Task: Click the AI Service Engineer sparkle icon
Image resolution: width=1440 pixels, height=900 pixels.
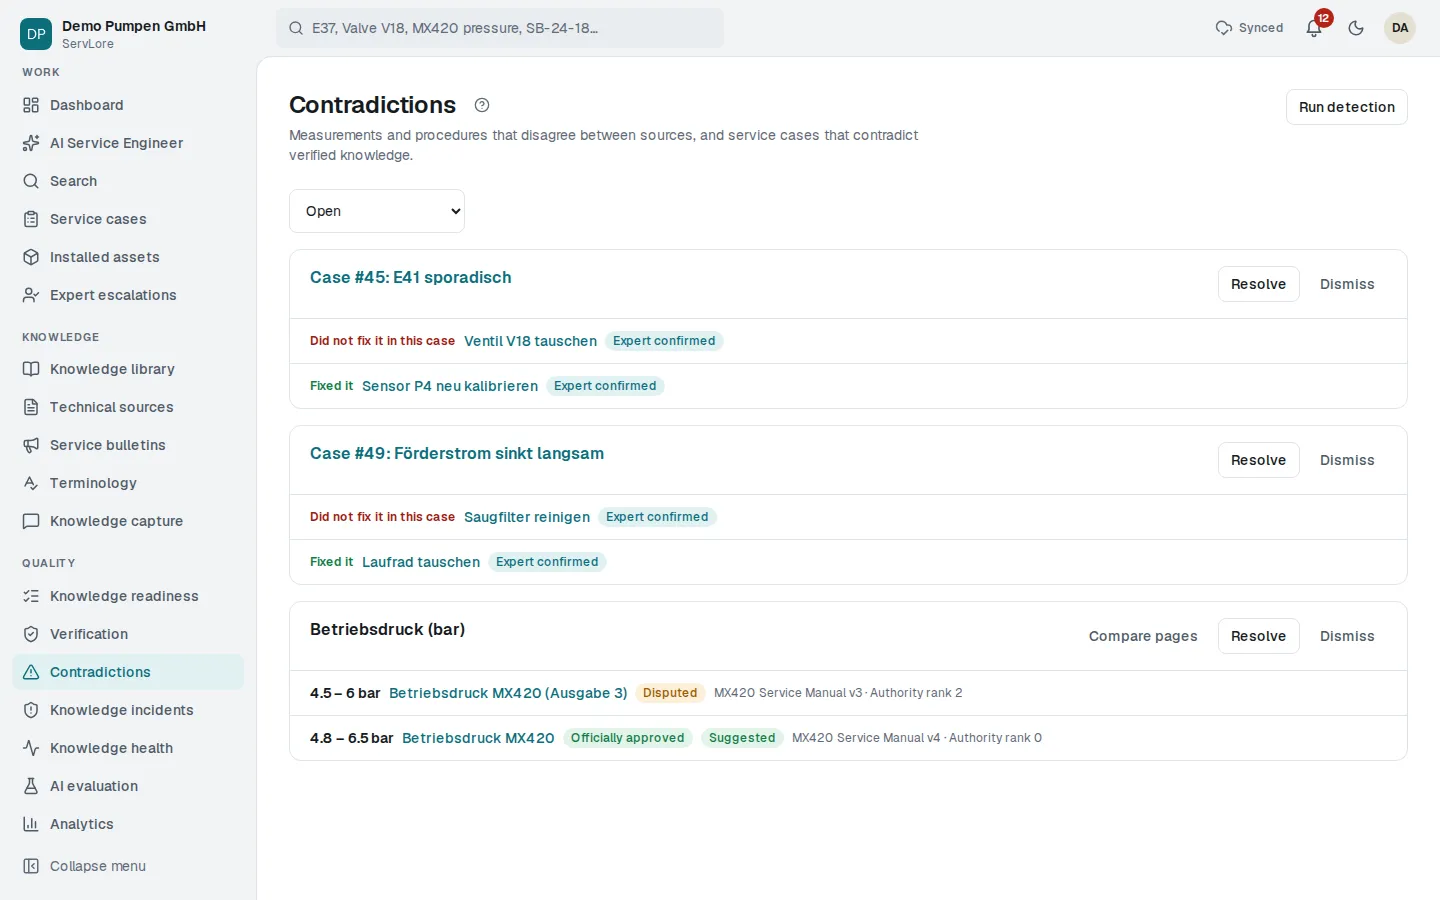Action: (31, 143)
